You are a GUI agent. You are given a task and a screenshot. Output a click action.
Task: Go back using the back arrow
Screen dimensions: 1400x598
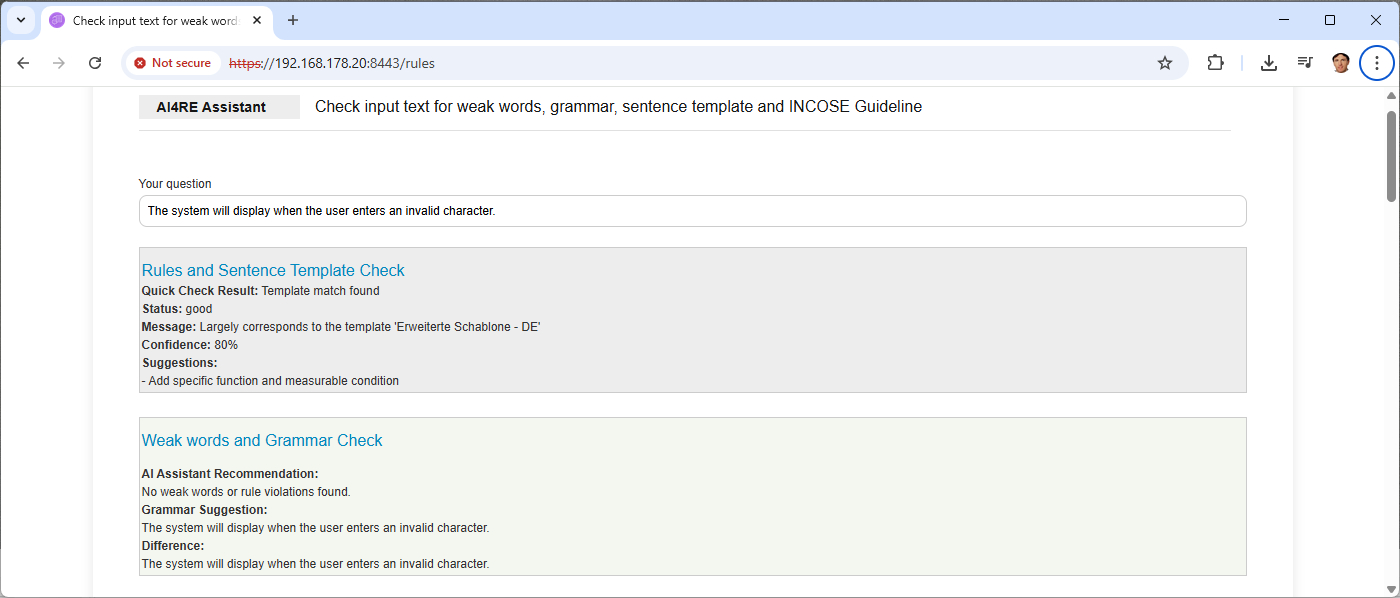click(x=23, y=62)
